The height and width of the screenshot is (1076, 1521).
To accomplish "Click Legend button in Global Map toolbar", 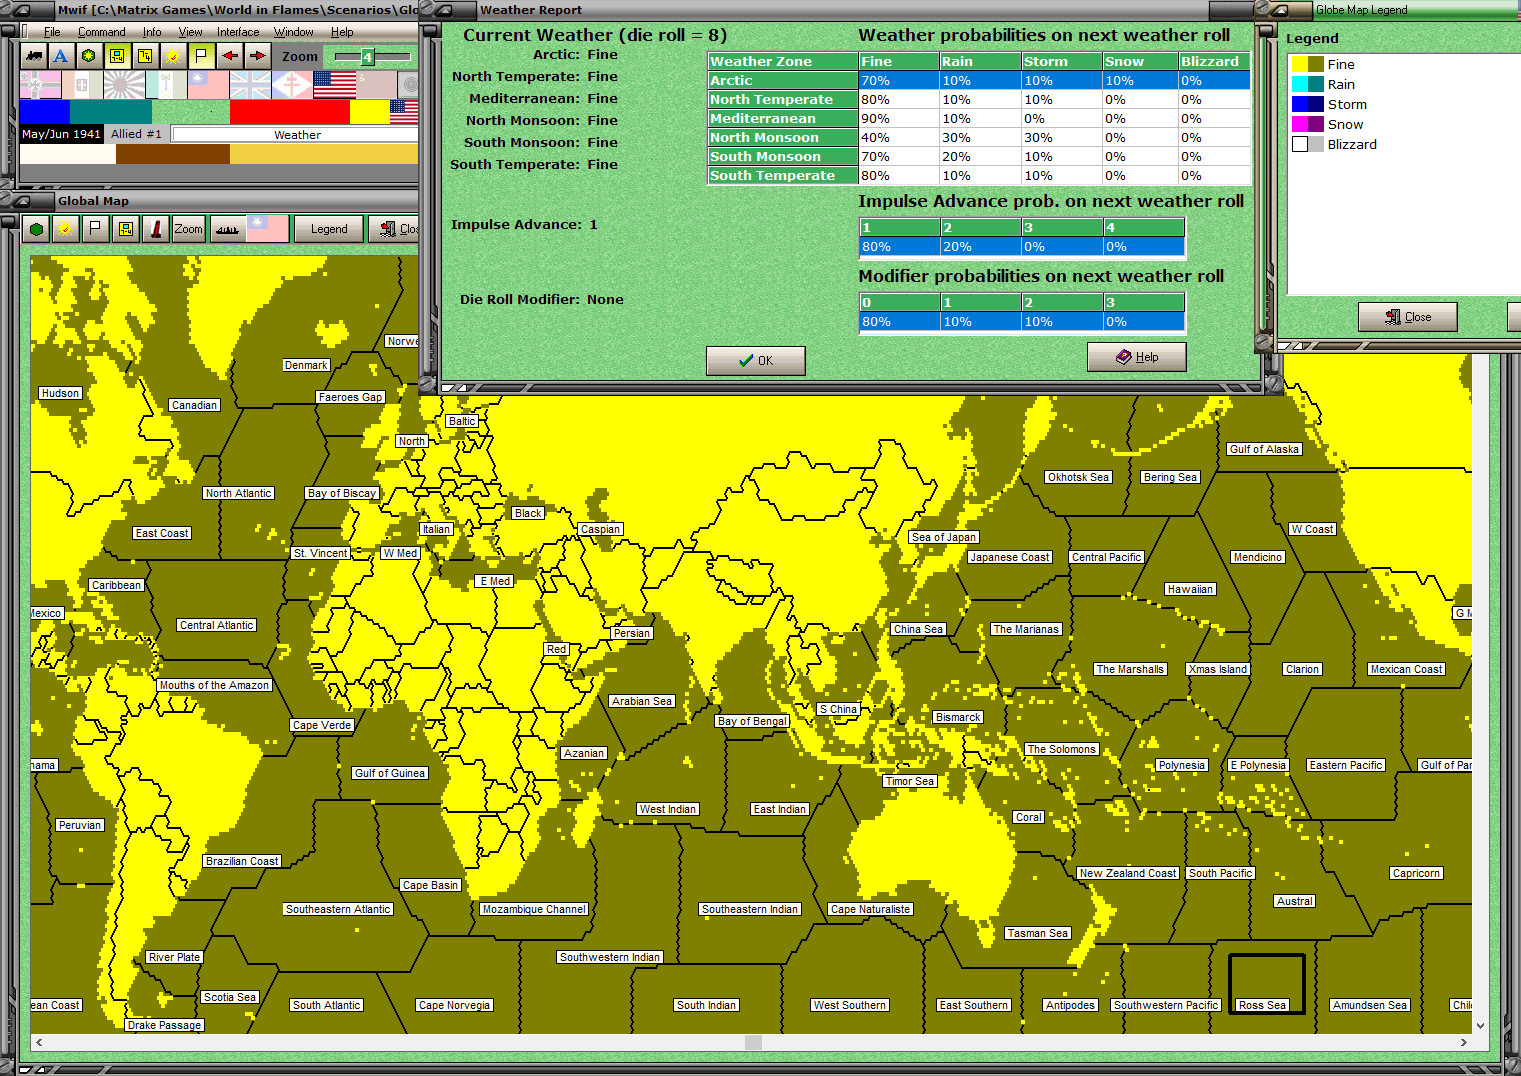I will point(329,229).
